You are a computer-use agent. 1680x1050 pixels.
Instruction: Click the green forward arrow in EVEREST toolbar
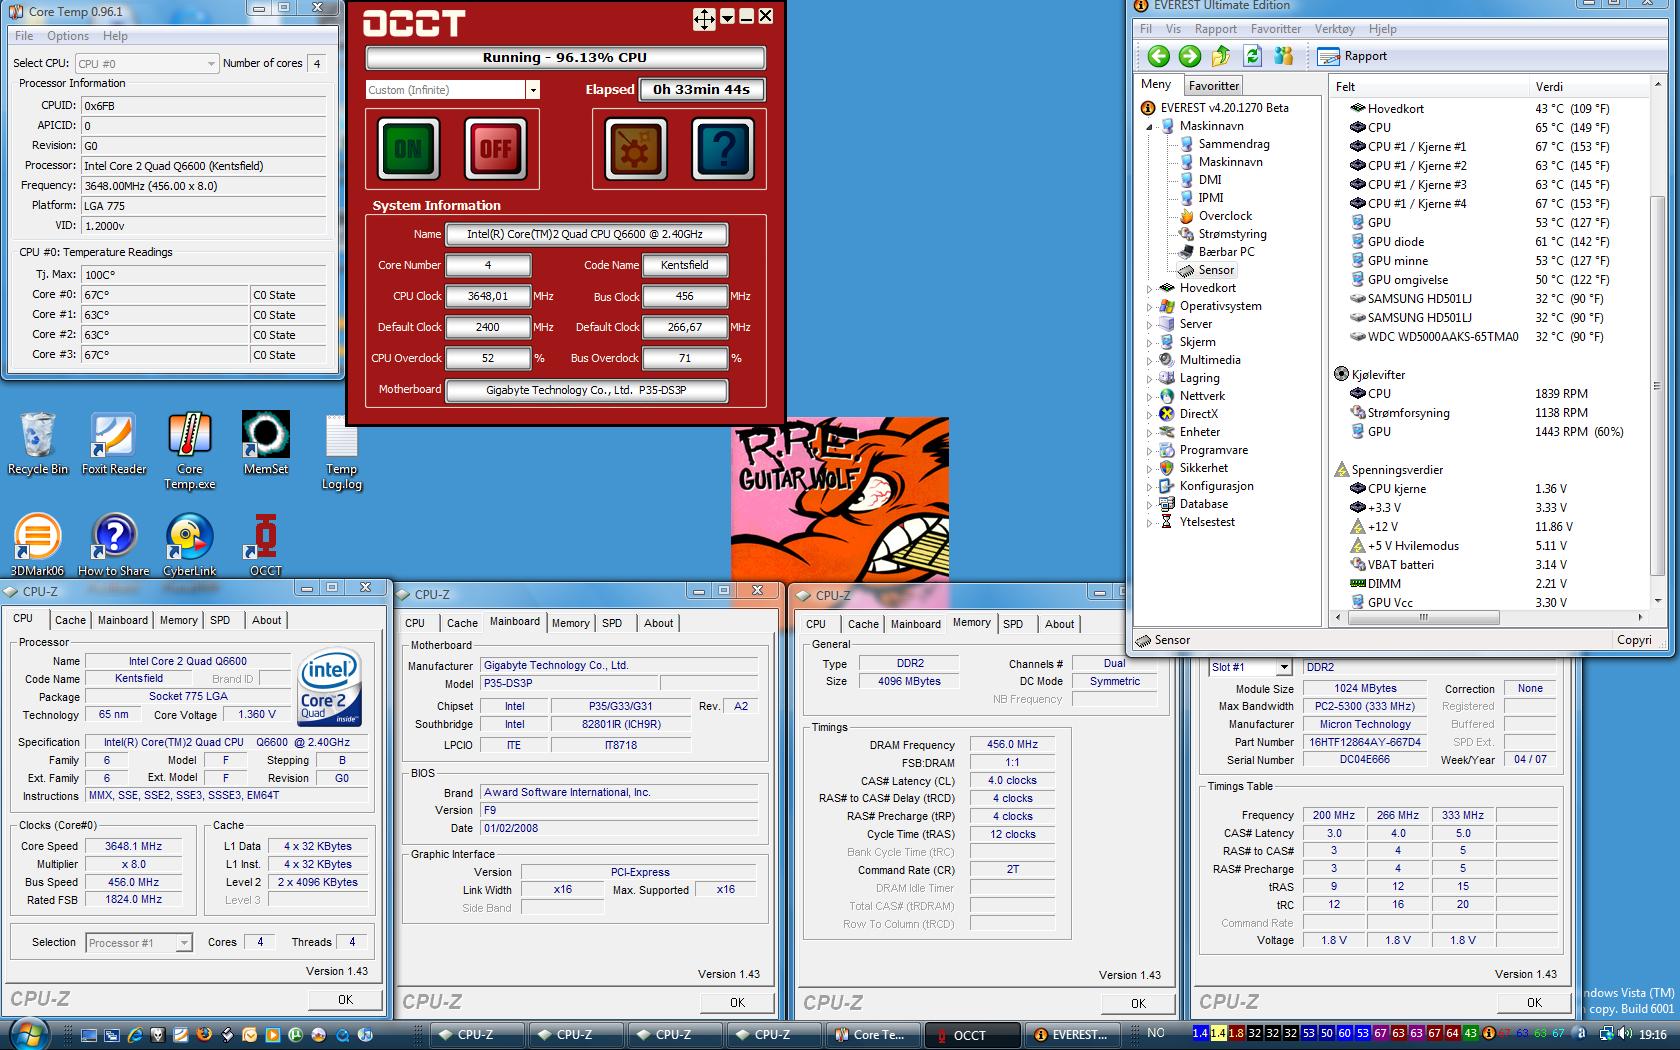[x=1189, y=56]
